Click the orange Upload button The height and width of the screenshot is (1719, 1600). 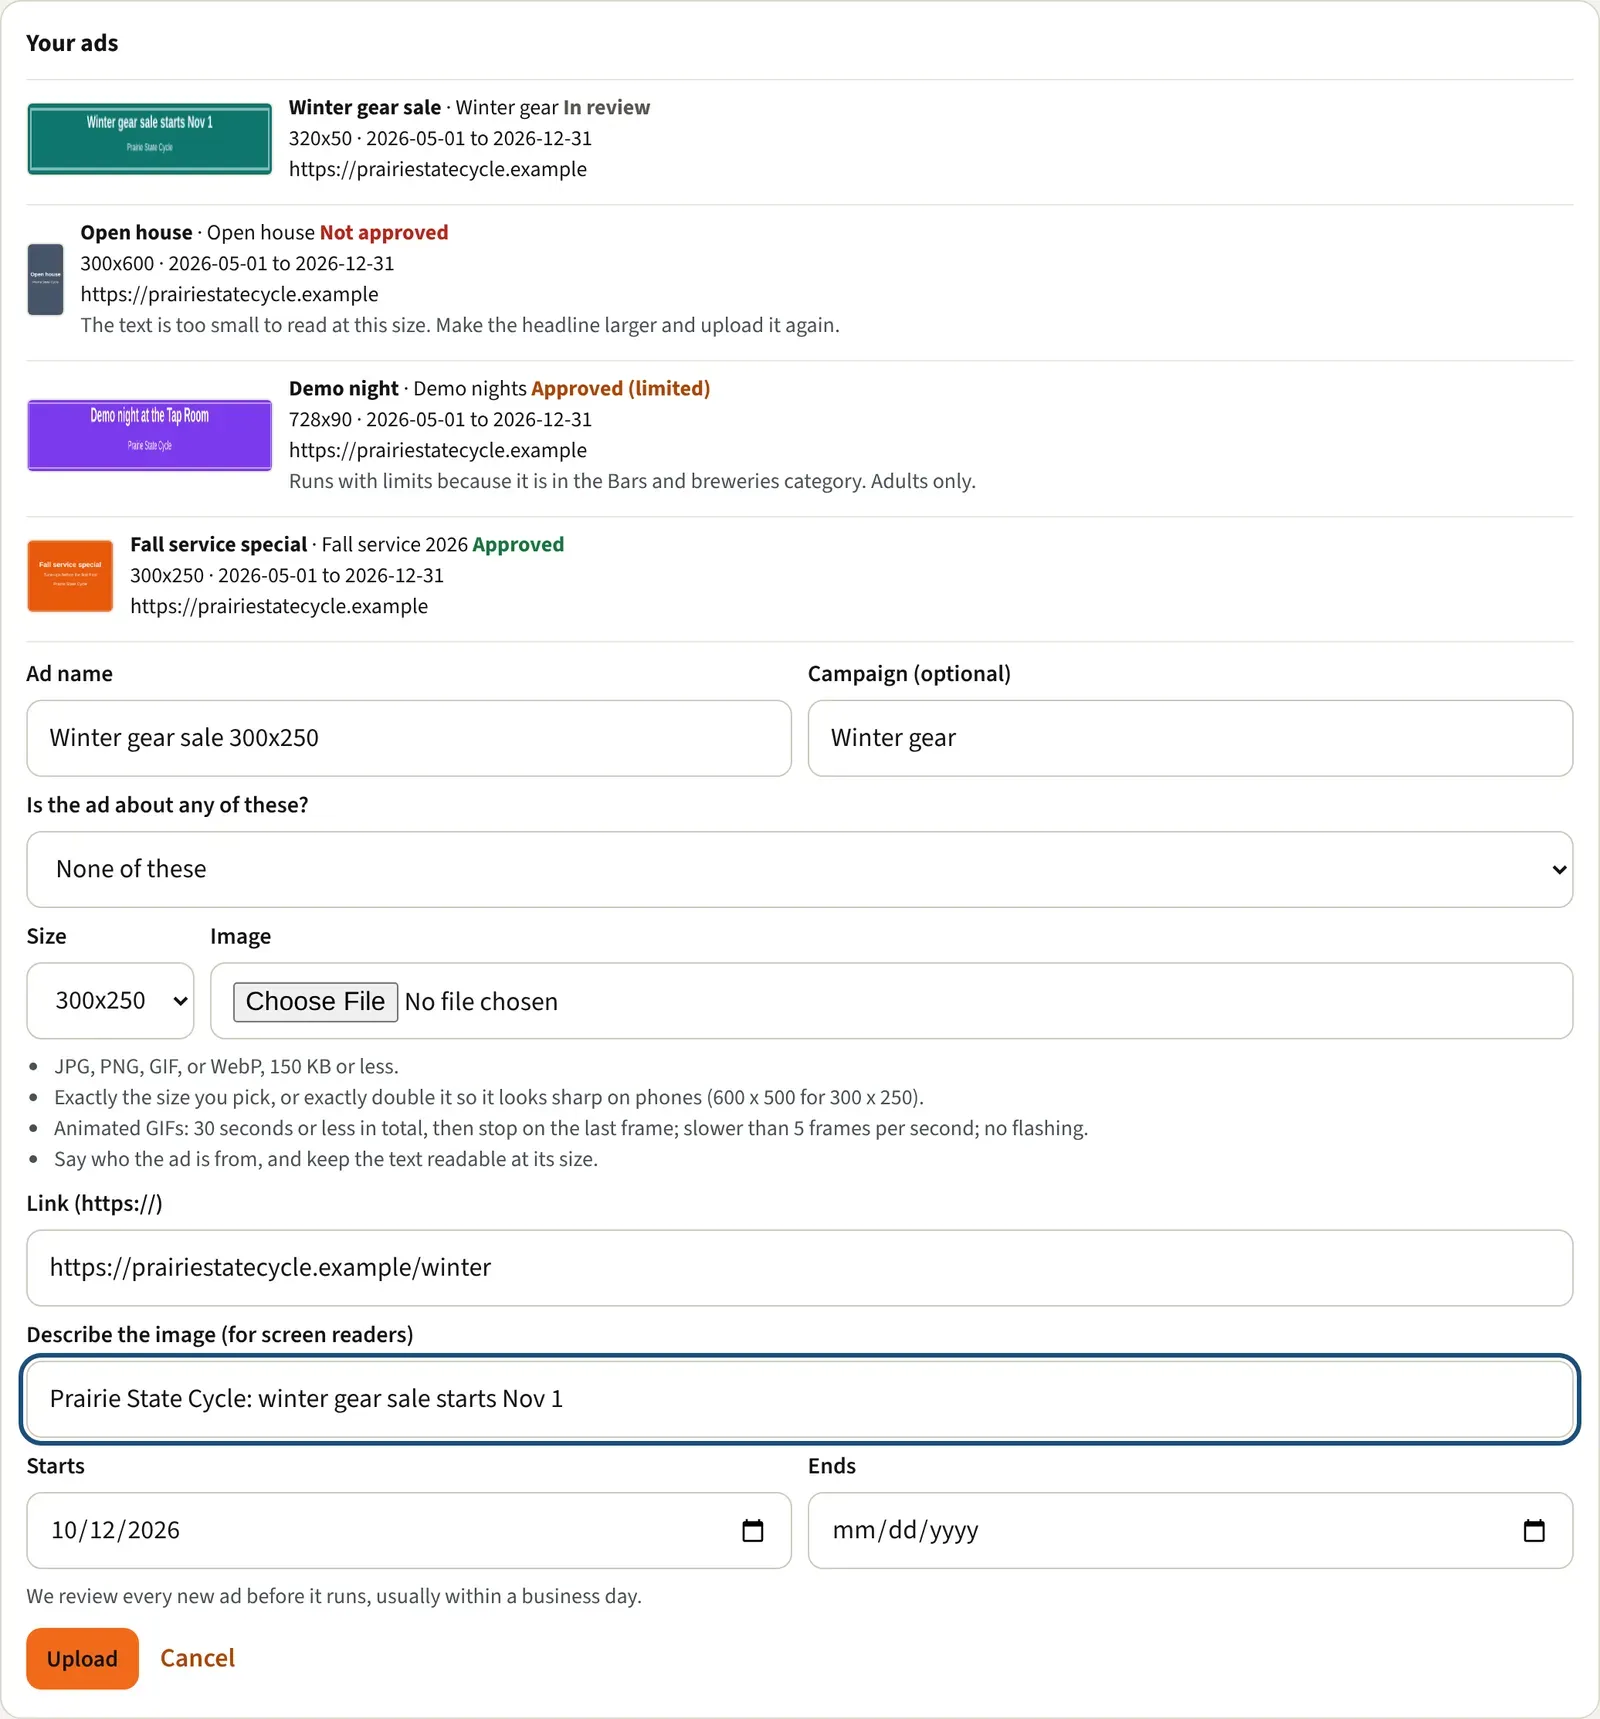82,1658
